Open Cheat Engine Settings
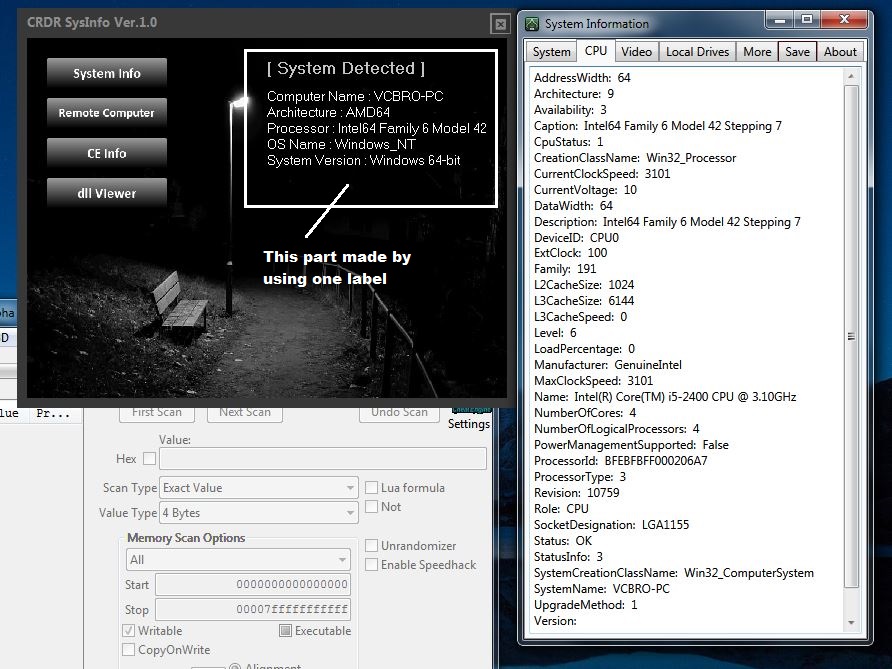The width and height of the screenshot is (892, 669). [x=468, y=423]
